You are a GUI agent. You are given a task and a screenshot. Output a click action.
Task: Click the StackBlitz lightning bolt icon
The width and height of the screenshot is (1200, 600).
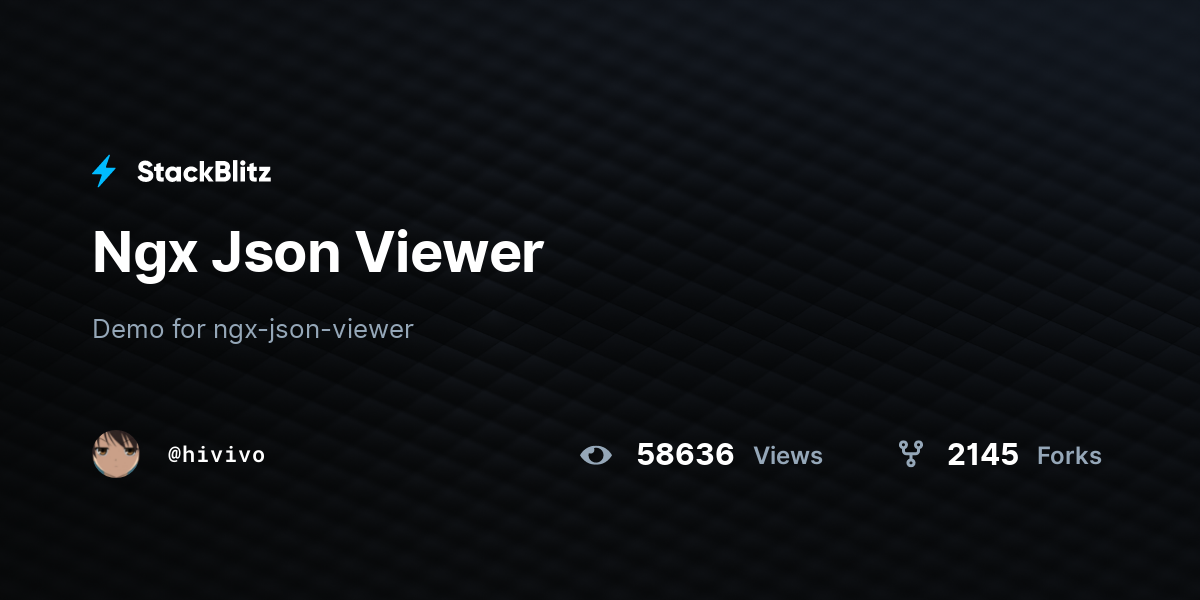coord(104,172)
